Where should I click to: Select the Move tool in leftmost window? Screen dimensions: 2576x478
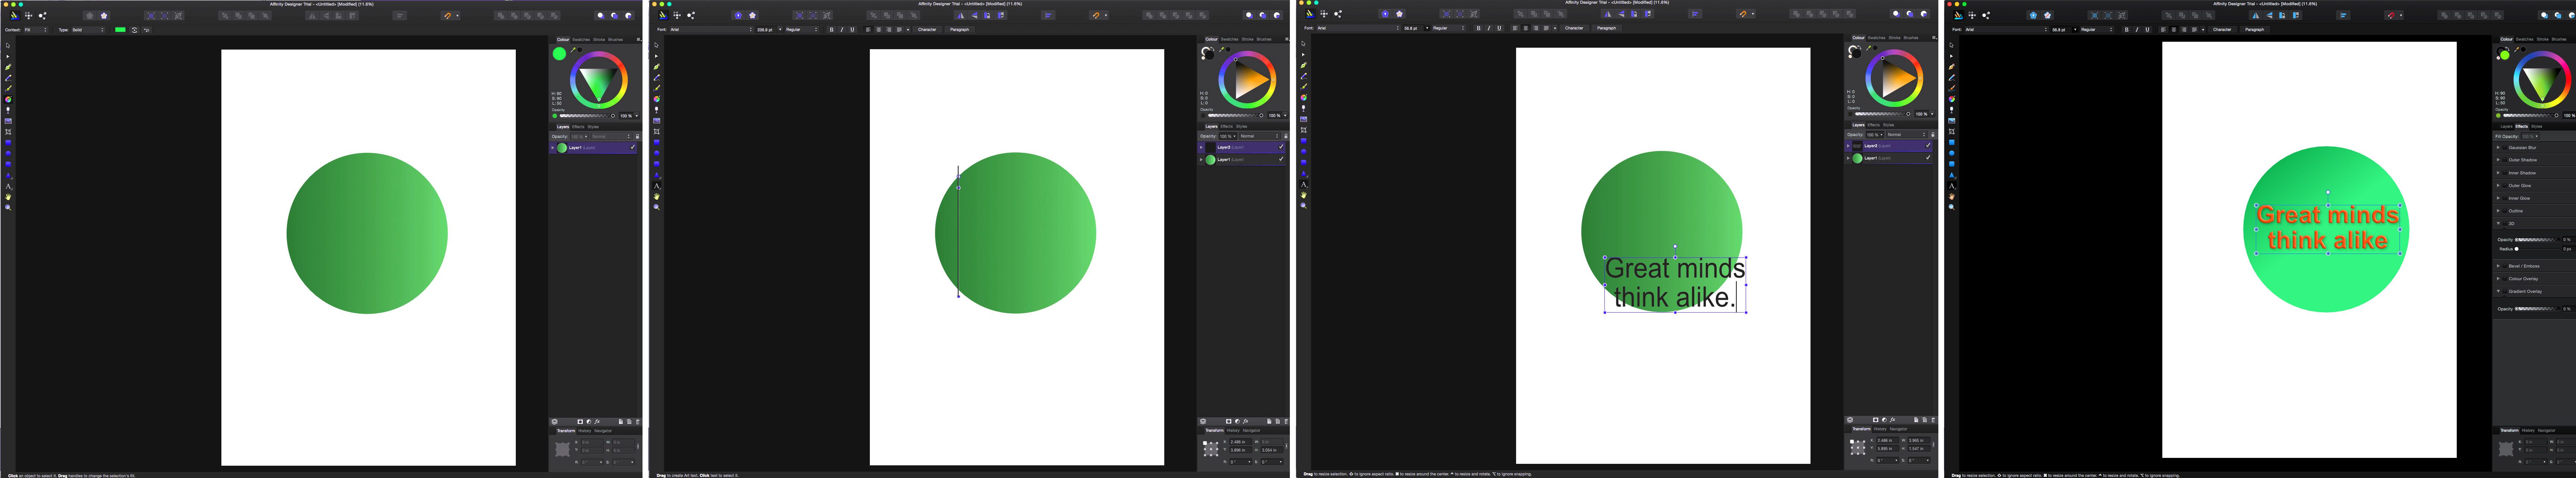click(x=8, y=45)
